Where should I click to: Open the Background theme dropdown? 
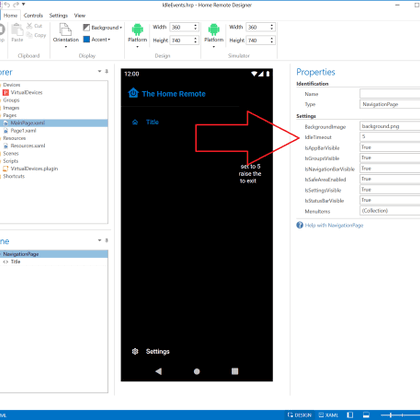pos(102,27)
